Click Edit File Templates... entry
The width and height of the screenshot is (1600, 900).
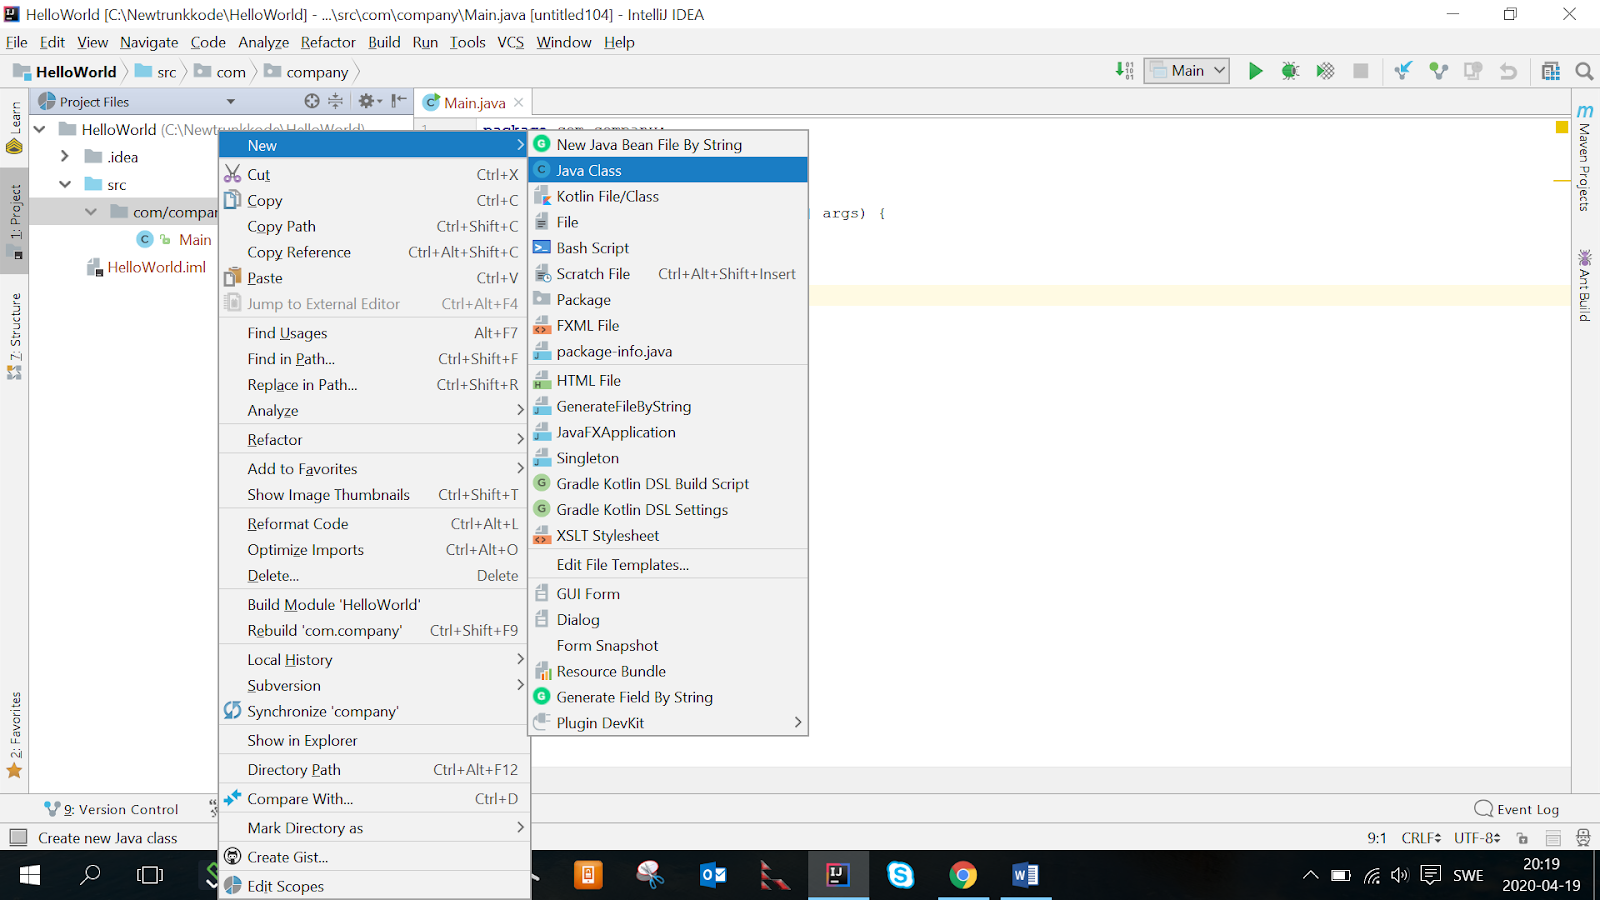668,565
